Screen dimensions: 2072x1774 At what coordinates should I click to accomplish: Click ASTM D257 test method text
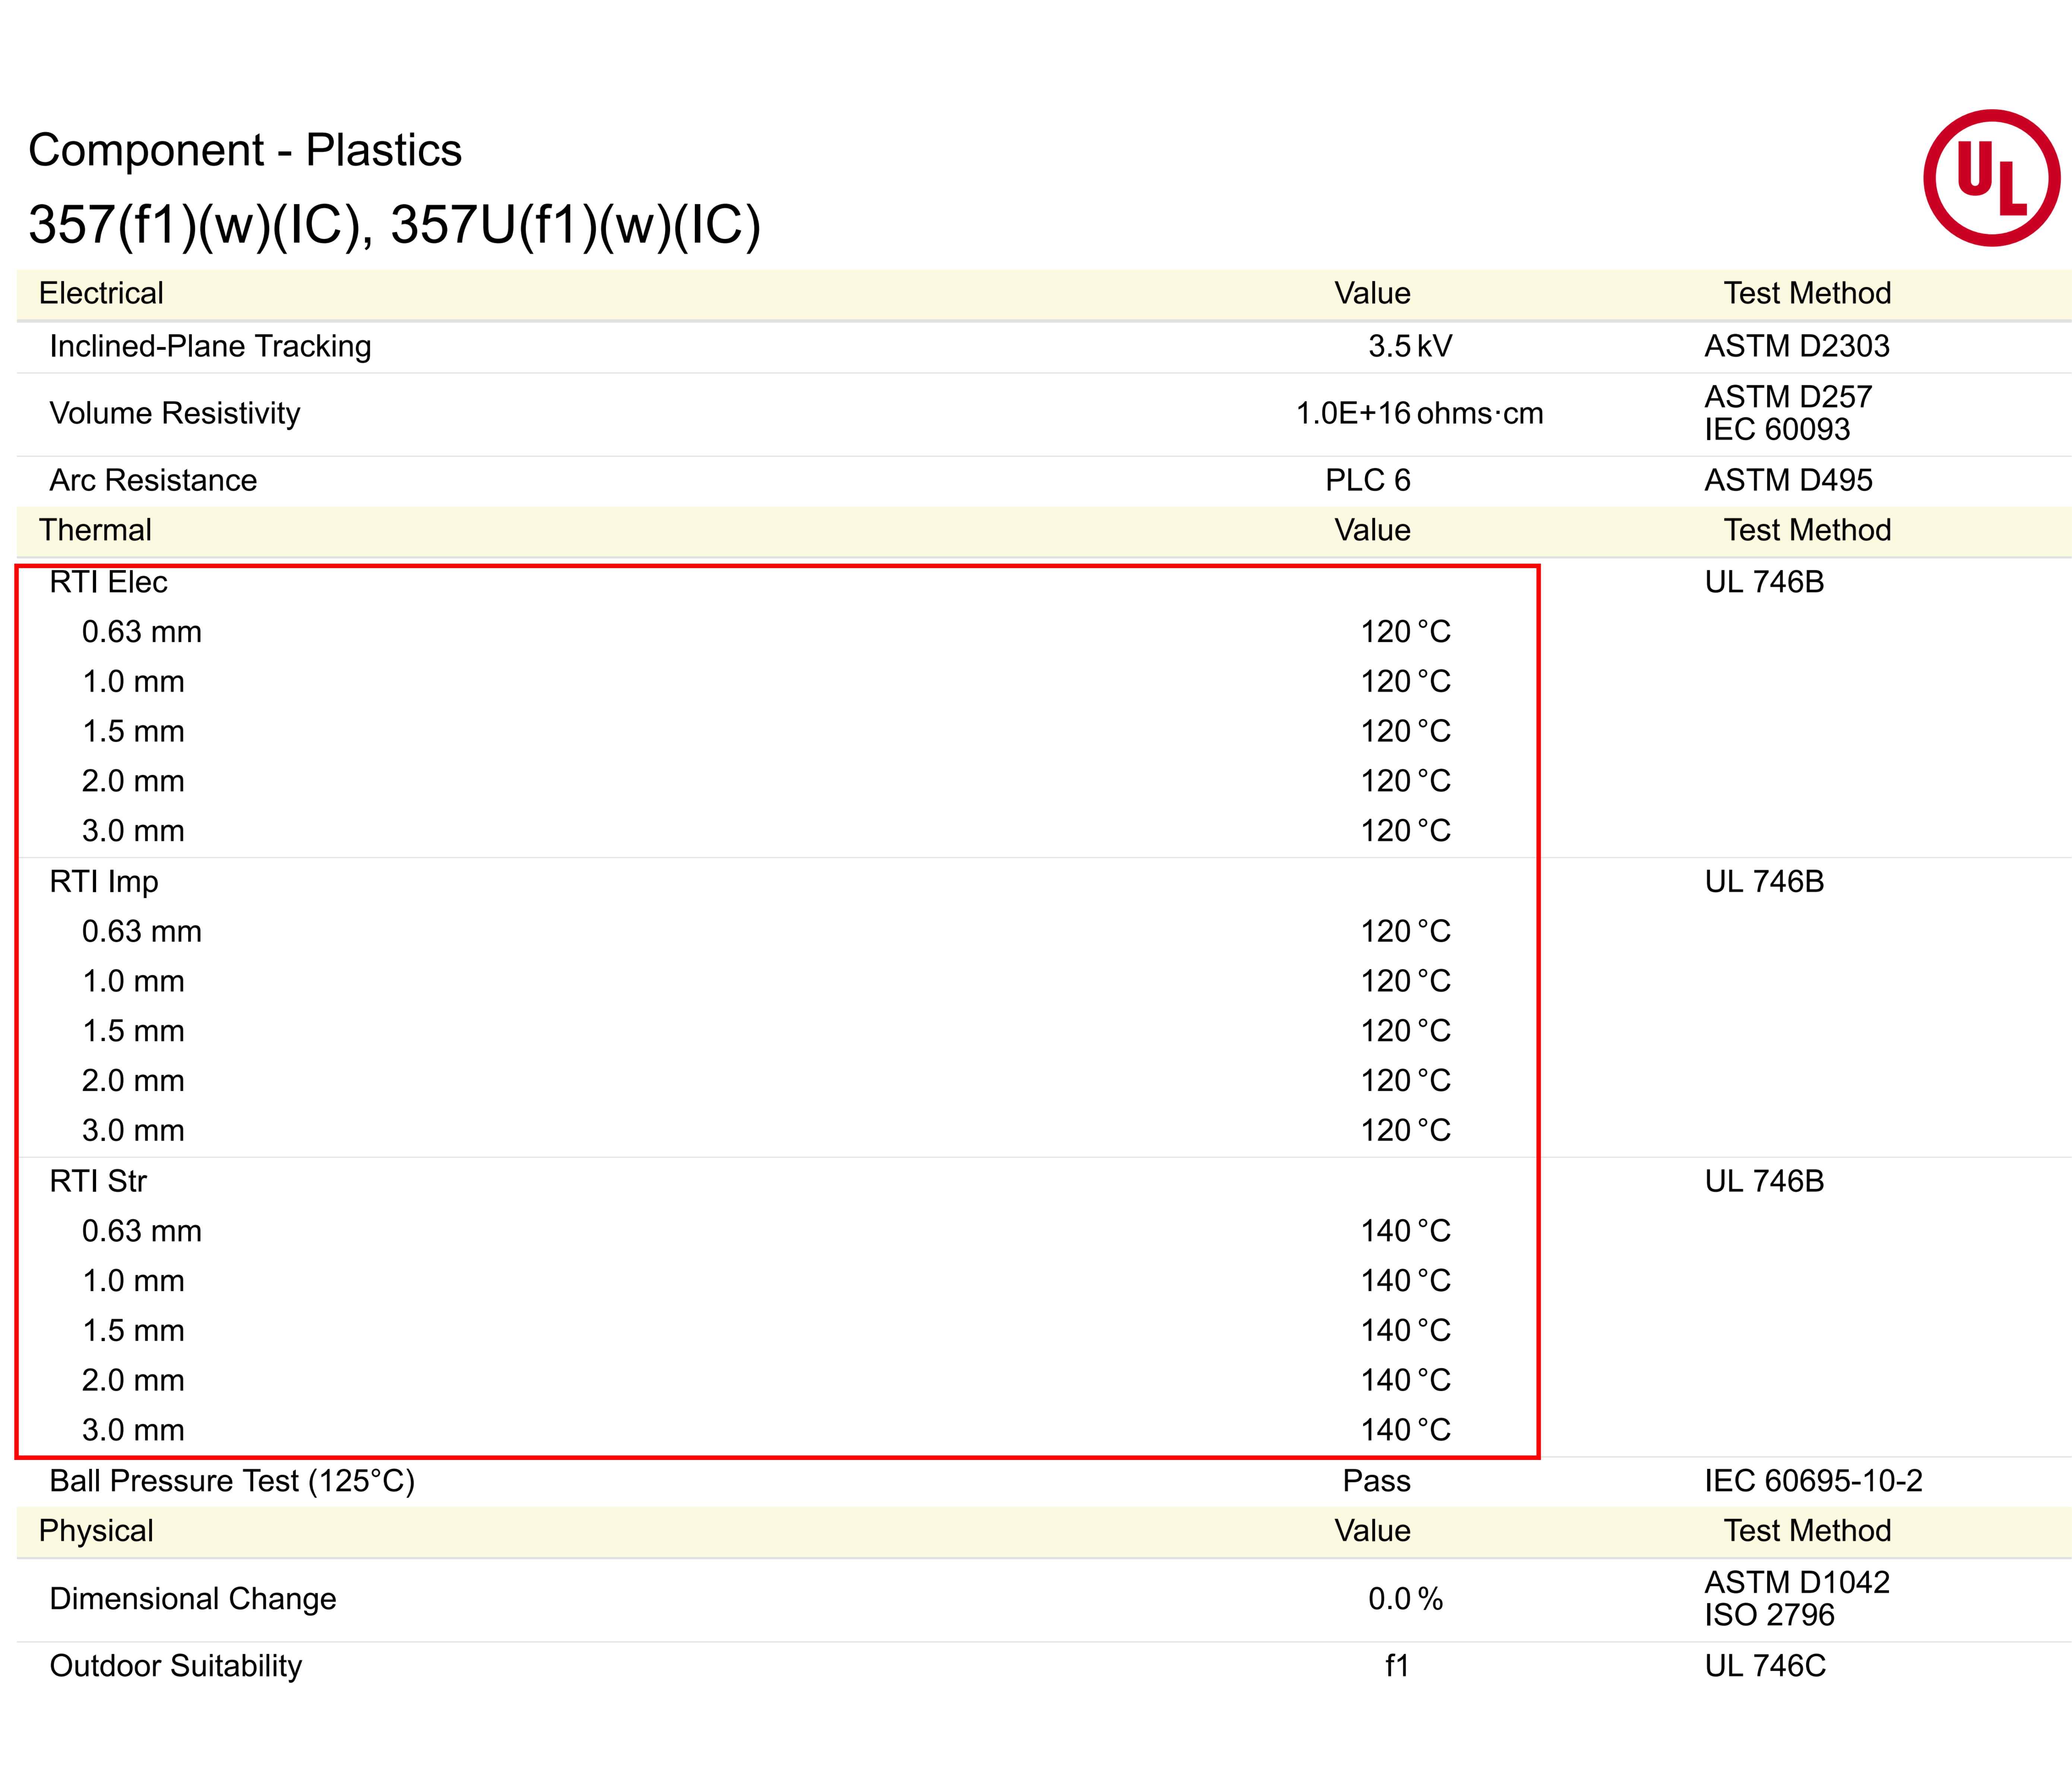(1788, 397)
